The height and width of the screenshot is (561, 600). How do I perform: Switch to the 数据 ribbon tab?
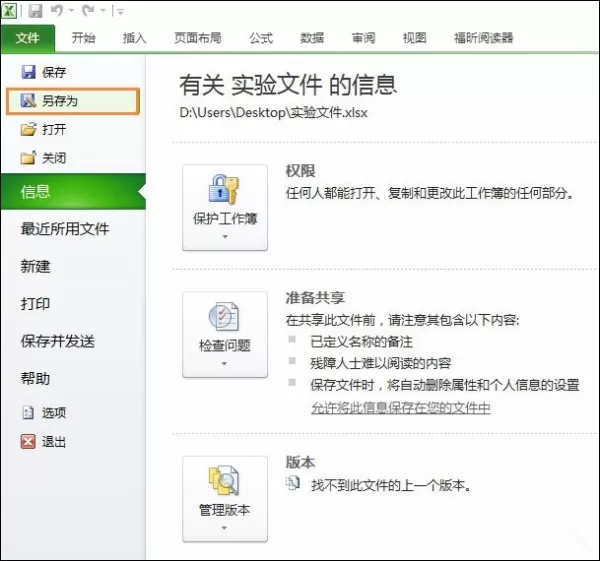312,38
